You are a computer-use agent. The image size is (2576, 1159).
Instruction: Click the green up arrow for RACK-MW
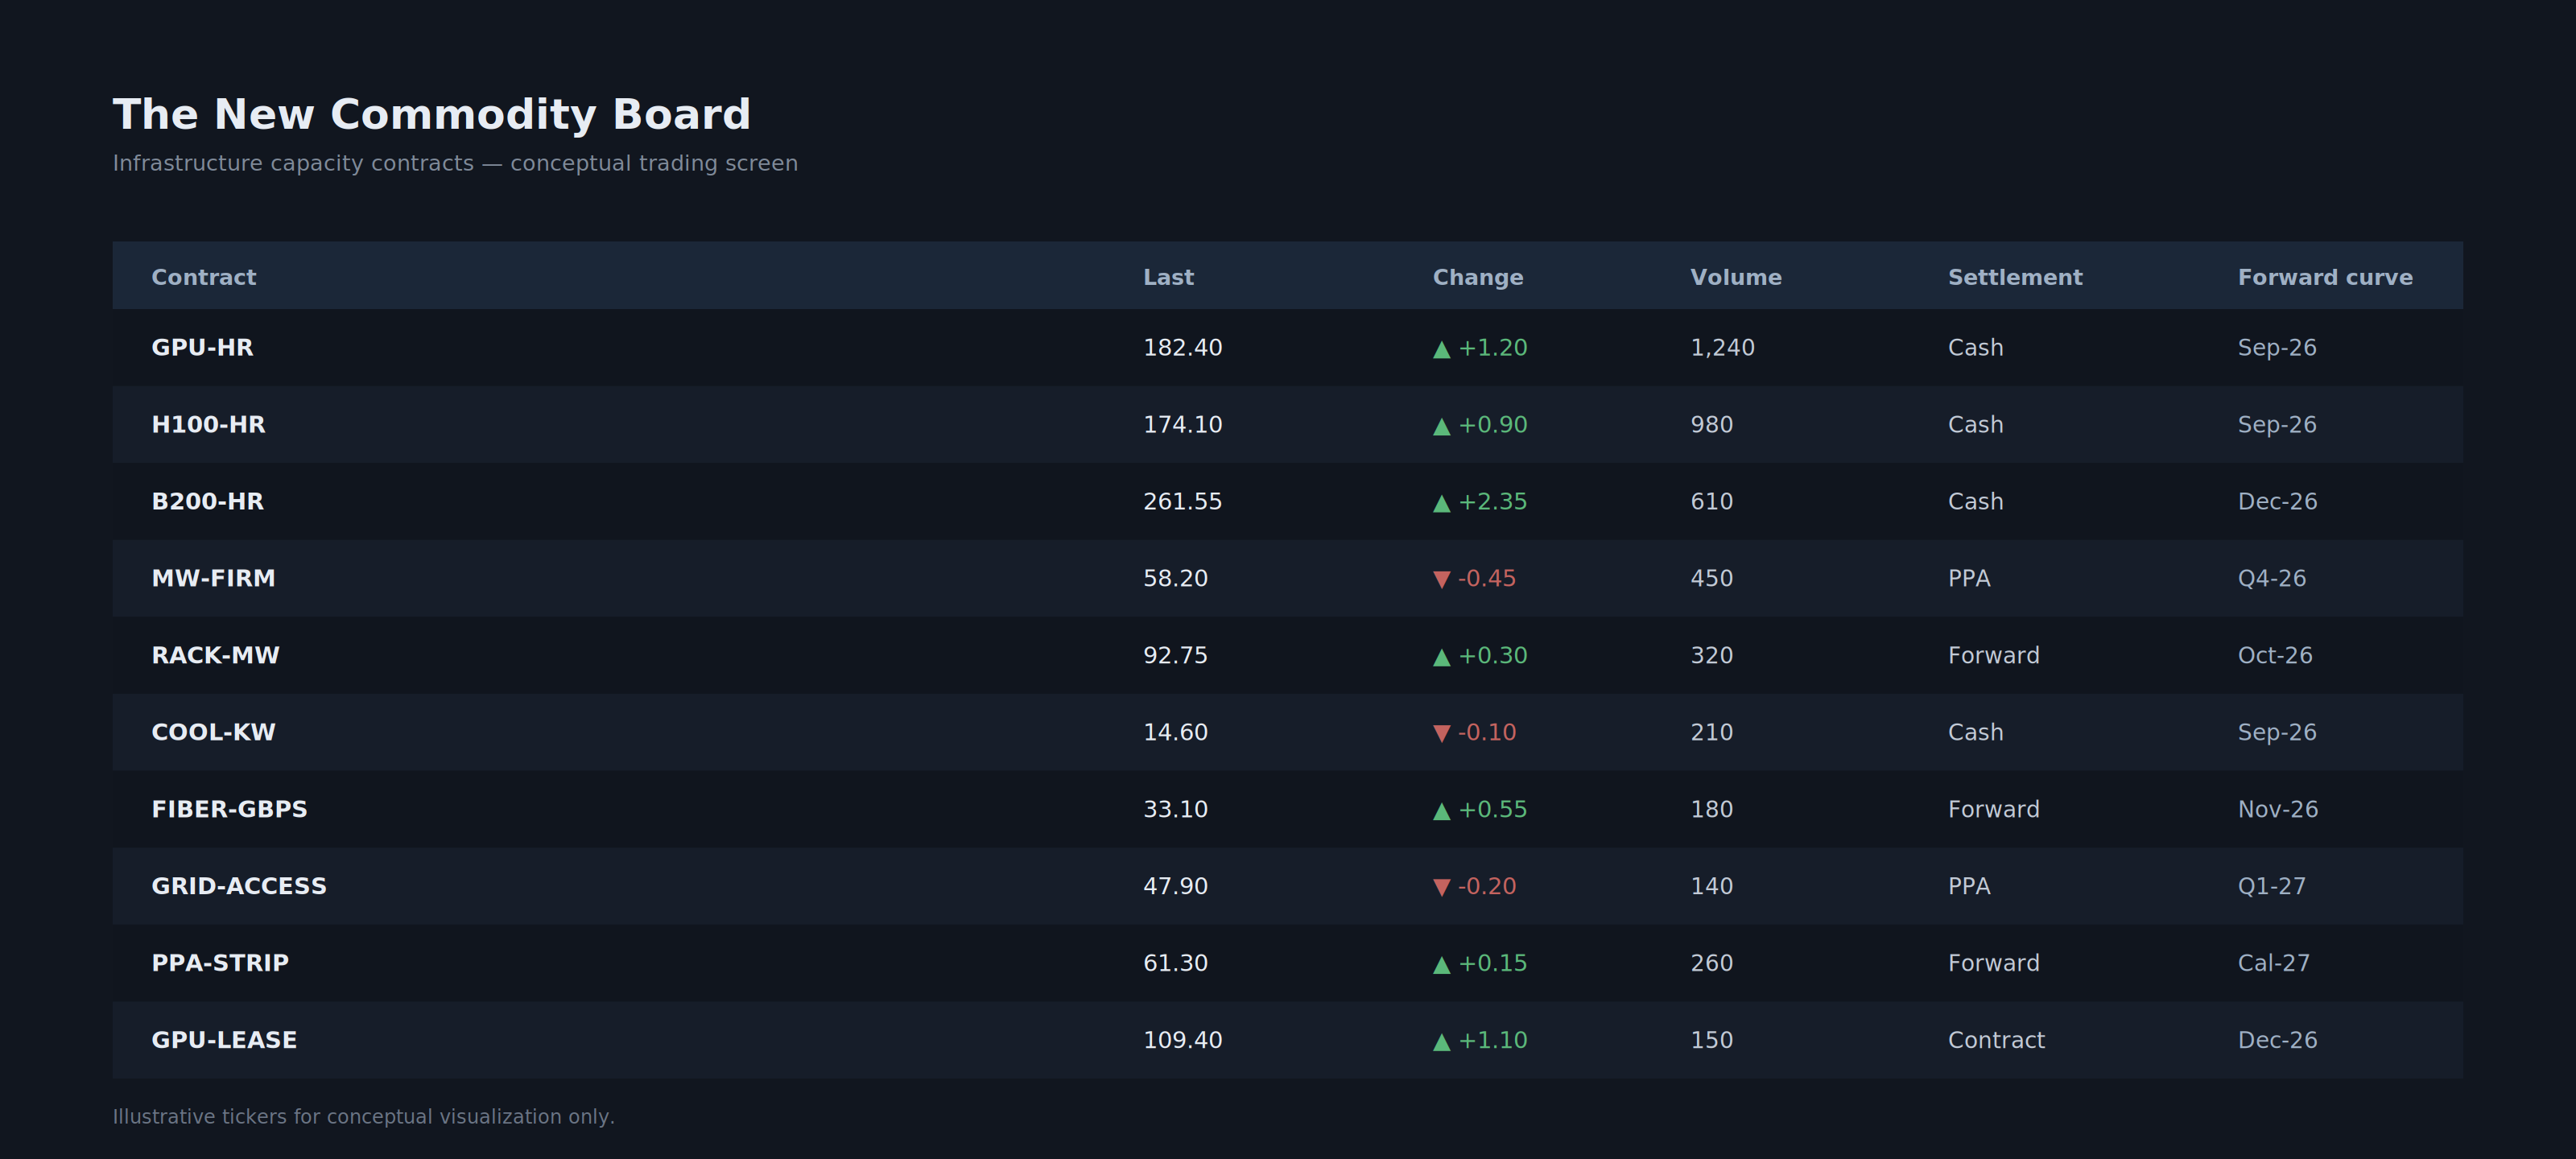1441,657
